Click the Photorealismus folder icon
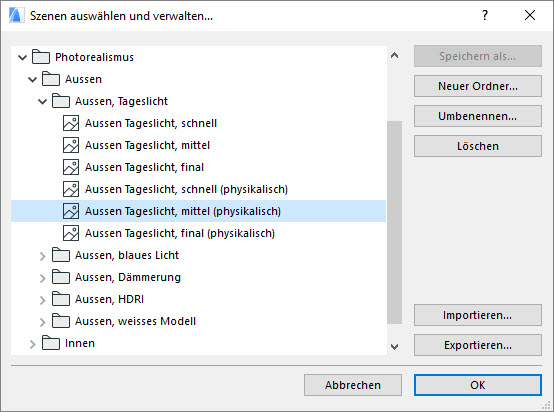554x412 pixels. (x=41, y=57)
